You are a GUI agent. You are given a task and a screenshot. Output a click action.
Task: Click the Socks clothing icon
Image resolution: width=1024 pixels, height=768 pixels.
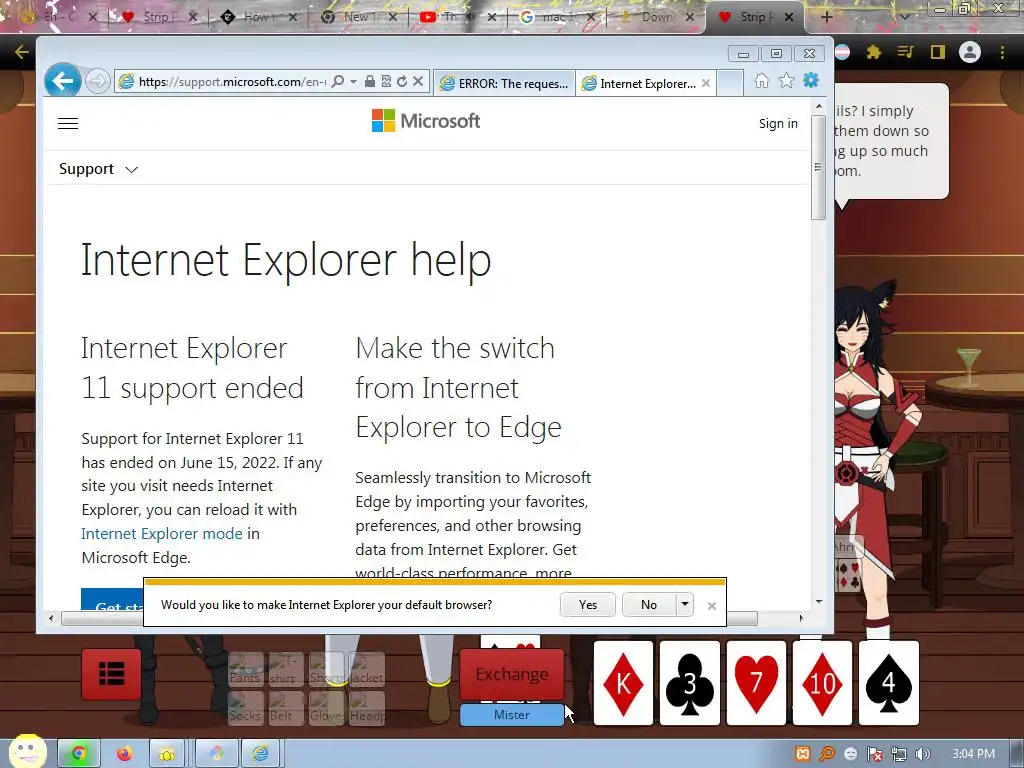point(246,709)
